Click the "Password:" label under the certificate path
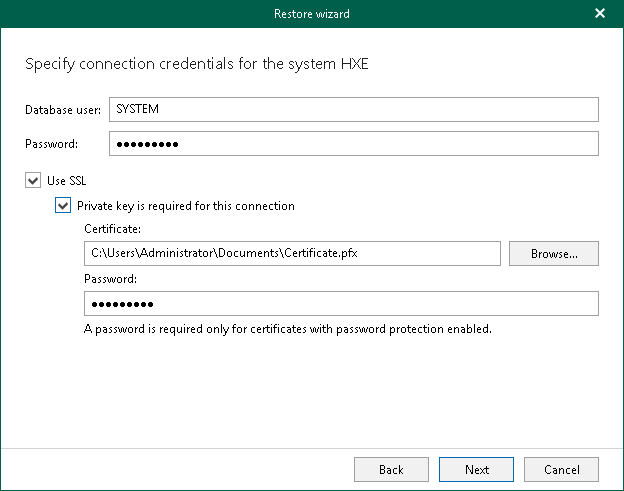This screenshot has width=624, height=491. (x=111, y=280)
